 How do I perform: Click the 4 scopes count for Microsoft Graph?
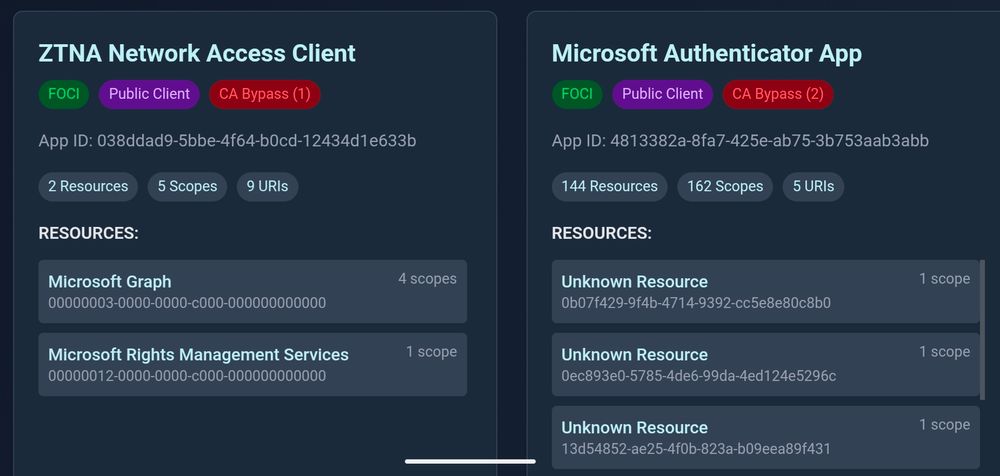pos(427,279)
